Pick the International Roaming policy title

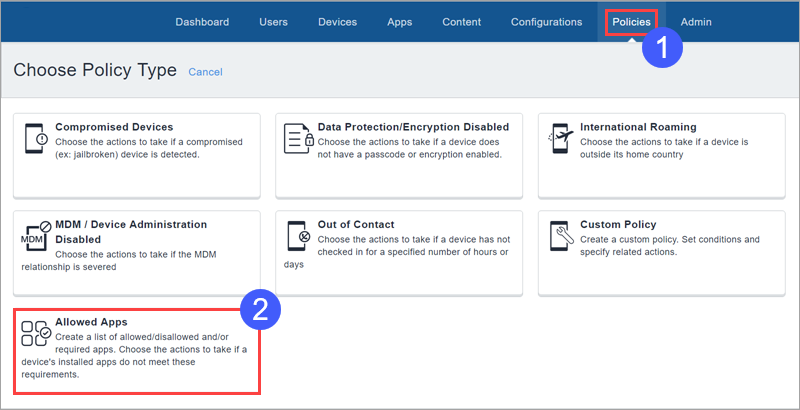638,127
